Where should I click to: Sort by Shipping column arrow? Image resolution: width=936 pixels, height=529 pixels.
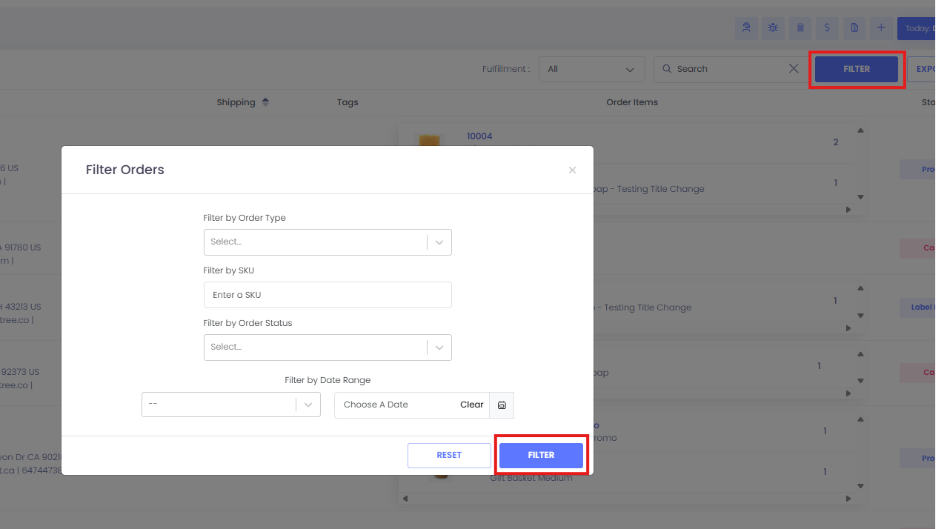(265, 102)
